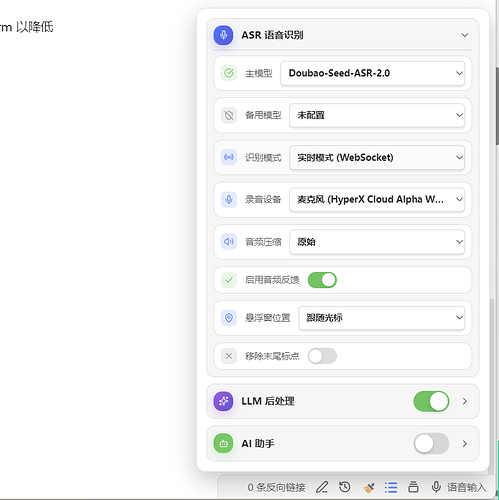Open the 录音设备 HyperX microphone dropdown
This screenshot has height=500, width=499.
click(x=377, y=200)
